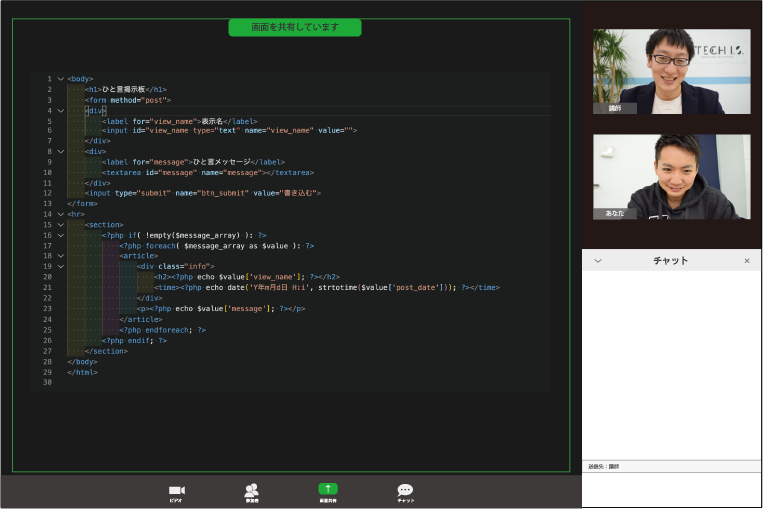Collapse the first <div> block at line 4
This screenshot has height=509, width=763.
click(60, 110)
